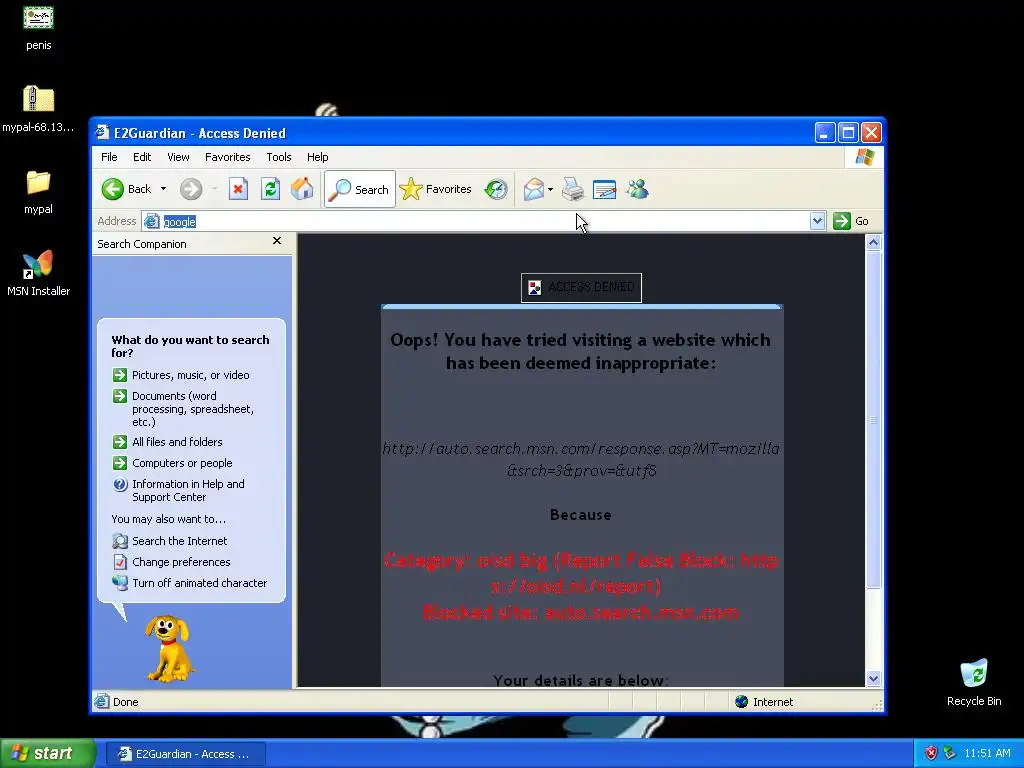Image resolution: width=1024 pixels, height=768 pixels.
Task: Open Information in Help and Support Center
Action: tap(178, 490)
